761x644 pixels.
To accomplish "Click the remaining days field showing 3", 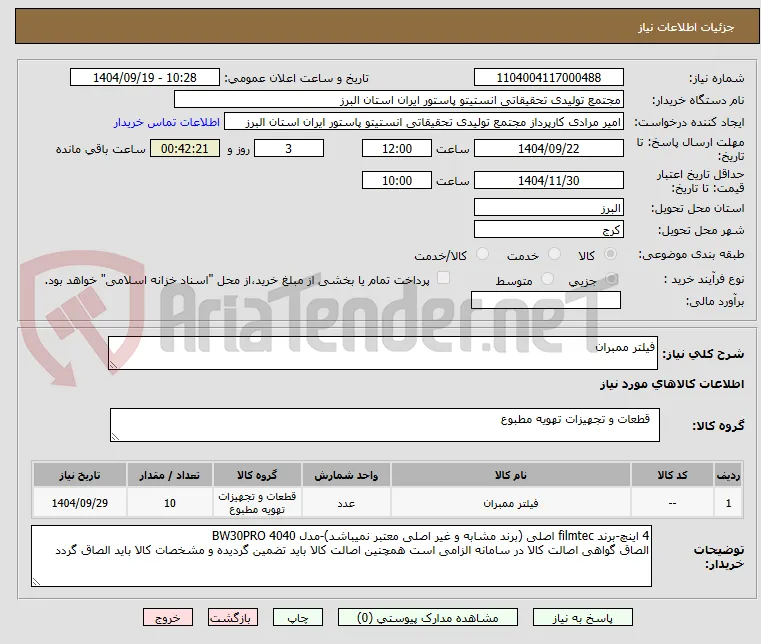I will [x=289, y=149].
